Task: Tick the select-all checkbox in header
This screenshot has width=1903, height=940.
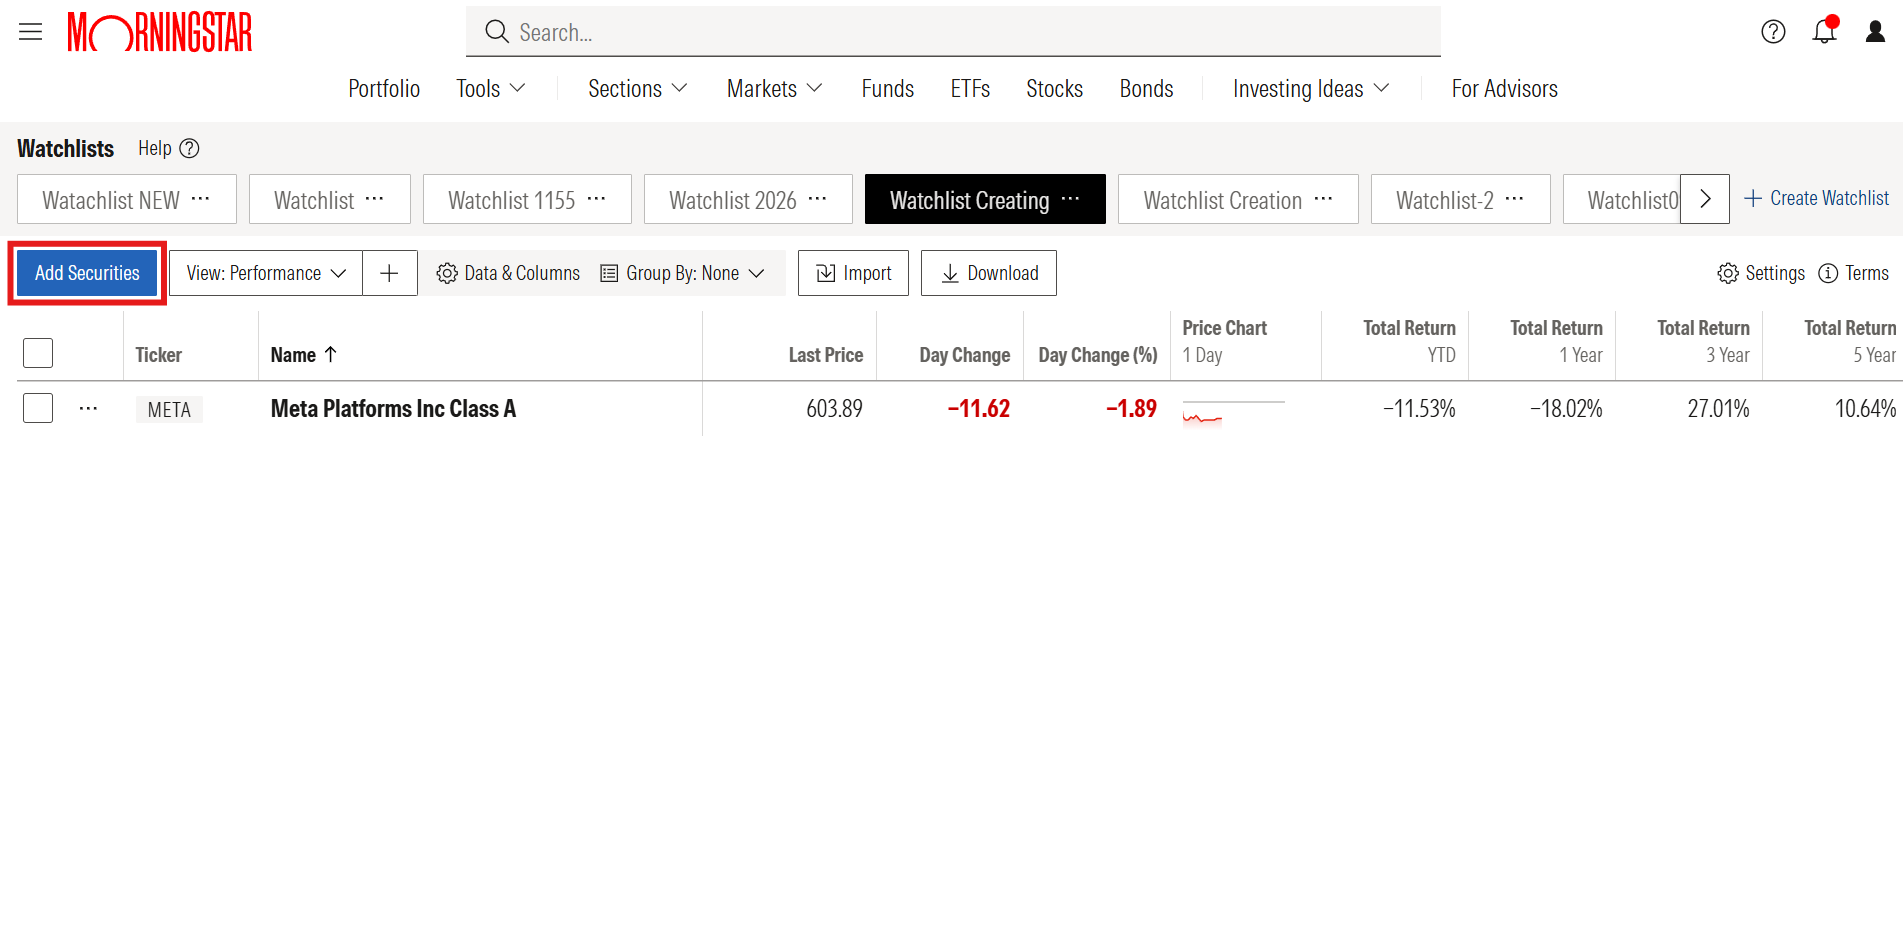Action: pos(38,353)
